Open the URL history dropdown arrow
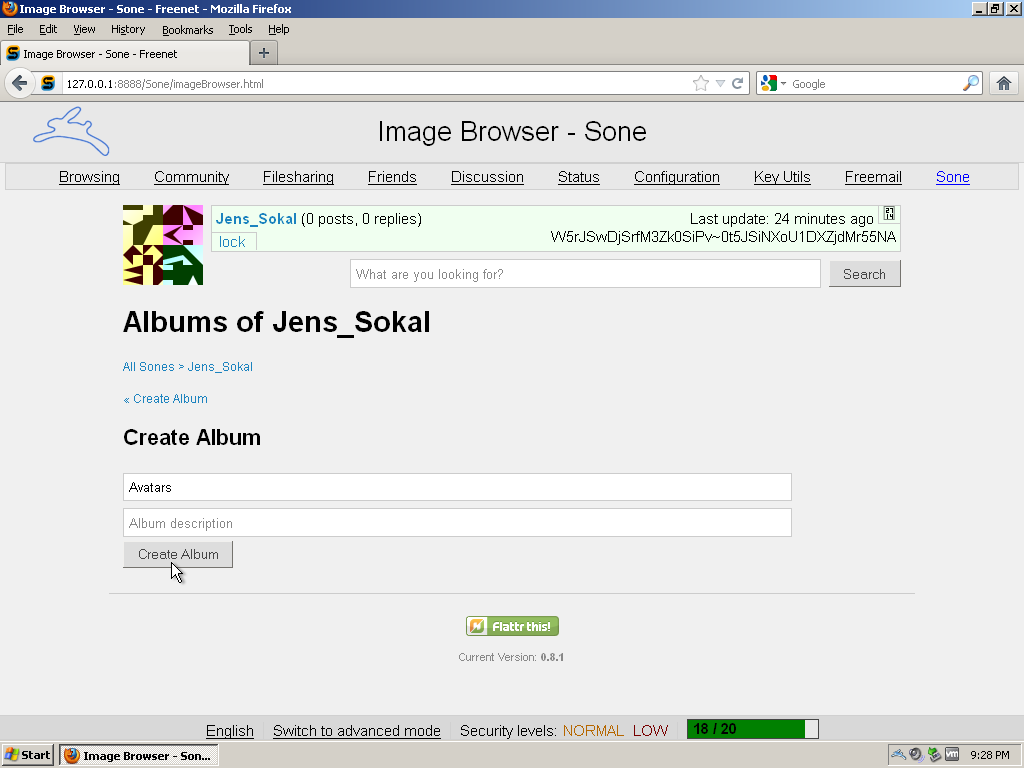 720,84
